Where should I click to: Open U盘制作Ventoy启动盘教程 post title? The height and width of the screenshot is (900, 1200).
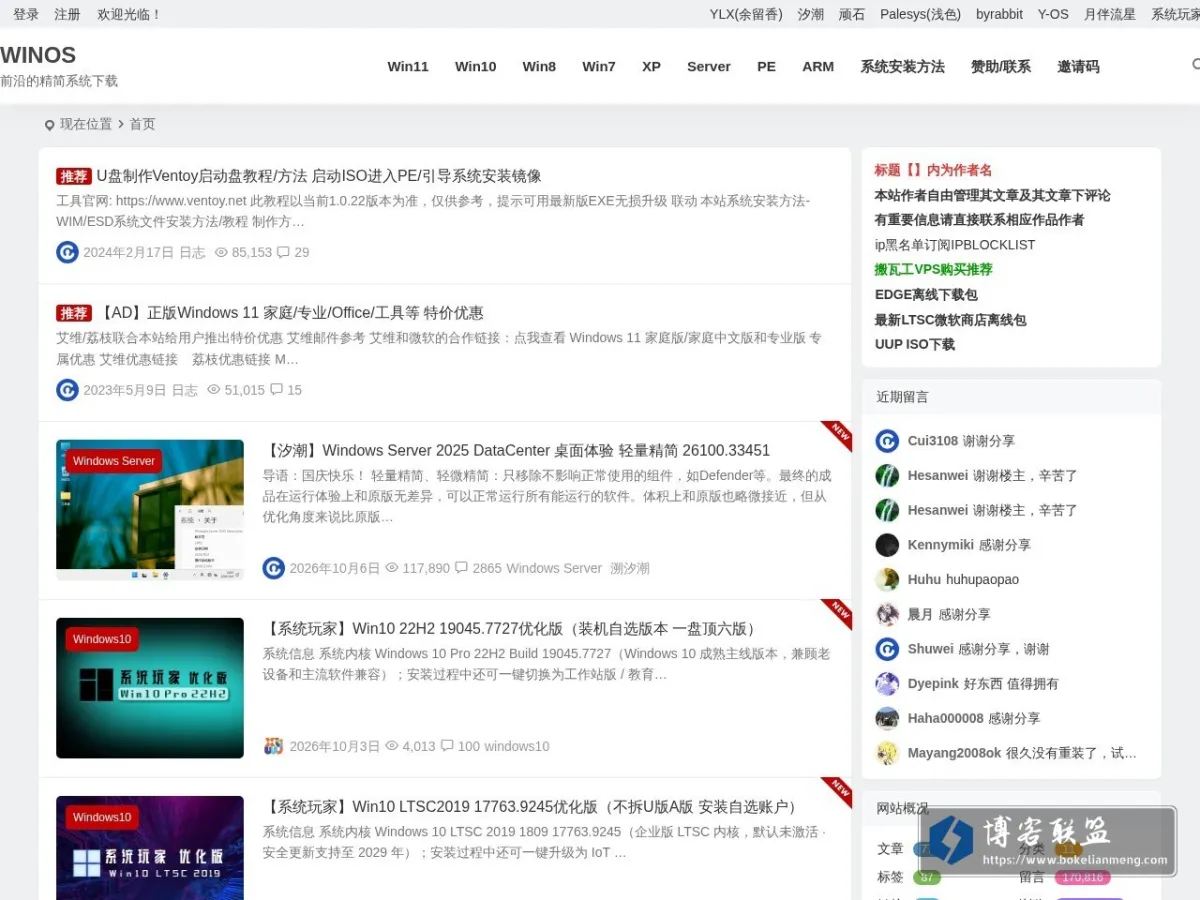click(319, 176)
